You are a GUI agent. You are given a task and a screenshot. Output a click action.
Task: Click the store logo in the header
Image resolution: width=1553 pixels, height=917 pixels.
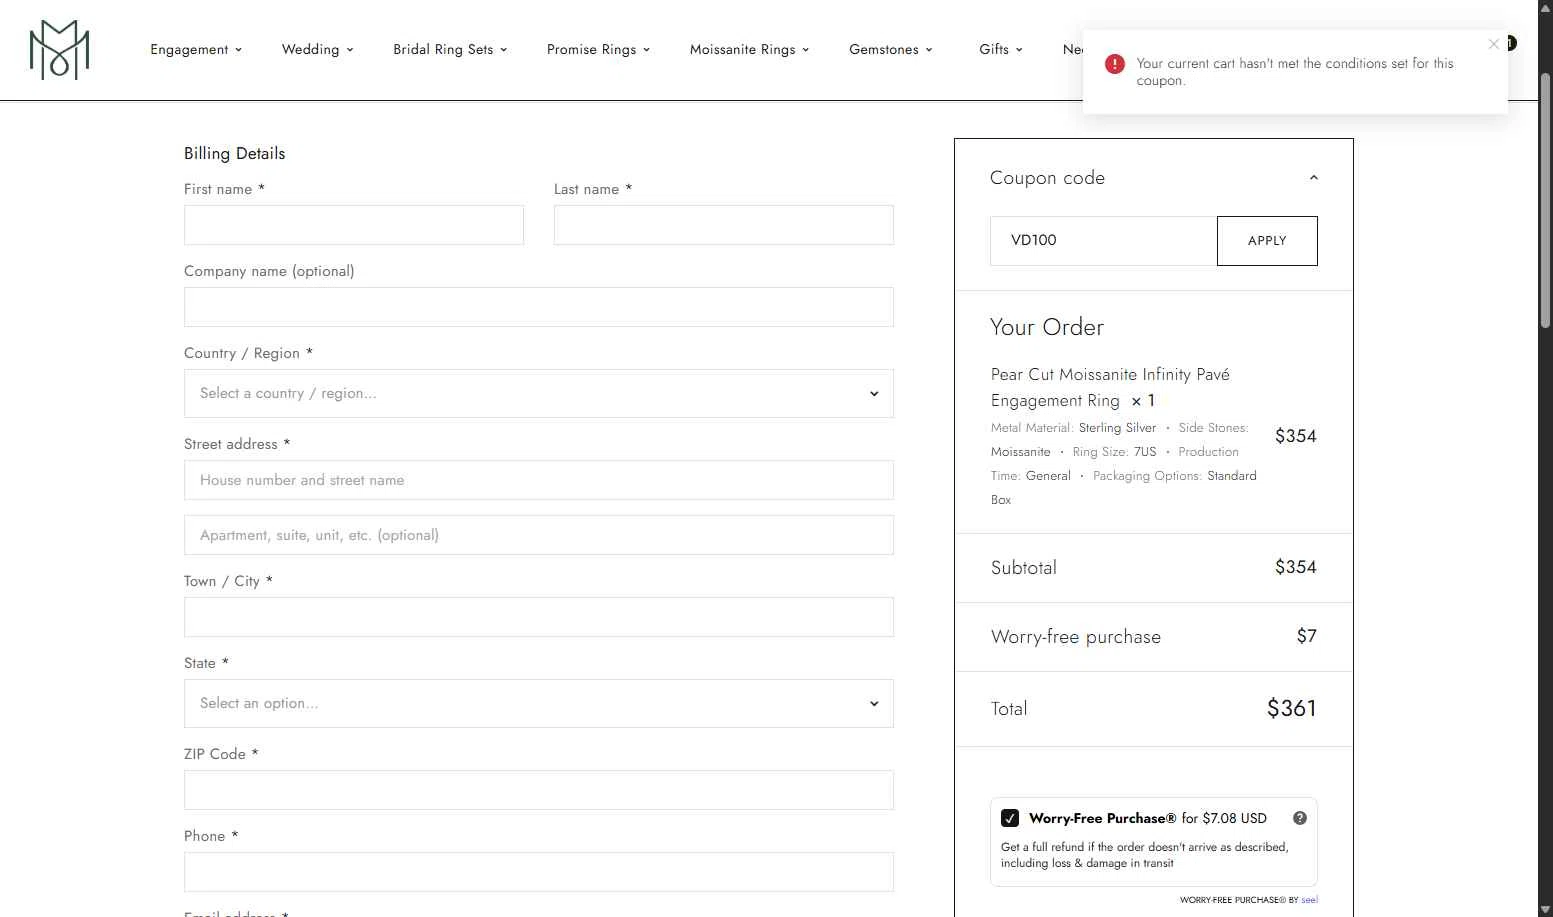[59, 50]
